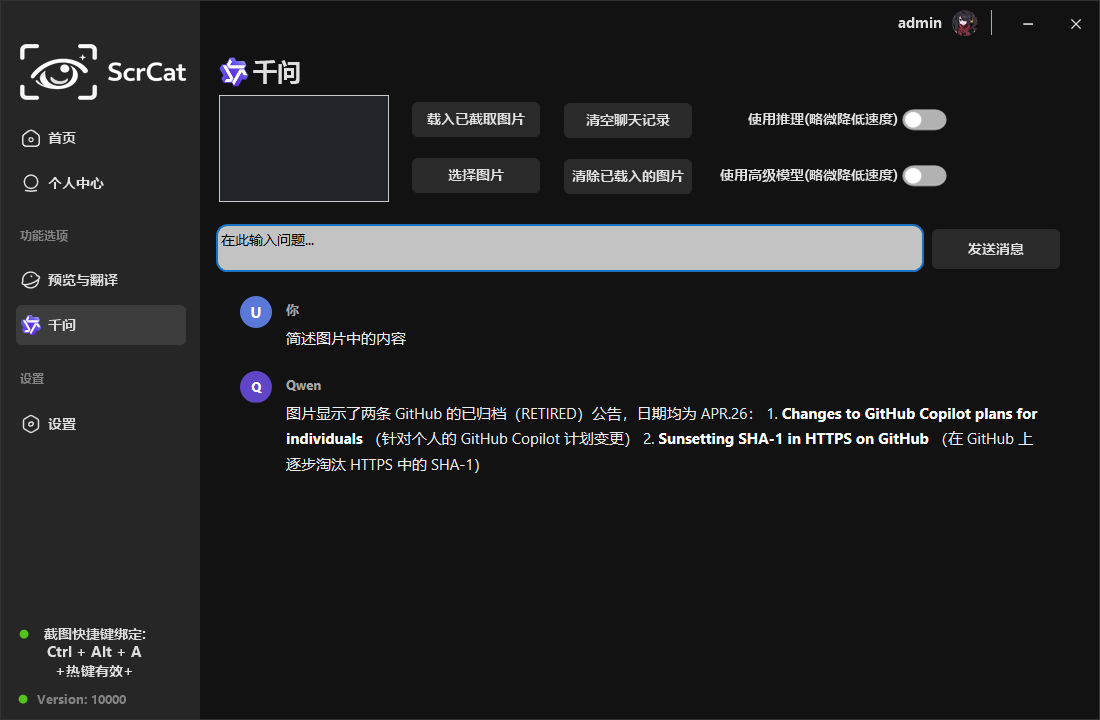Click the purple Q Qwen avatar
Viewport: 1100px width, 720px height.
(x=256, y=387)
